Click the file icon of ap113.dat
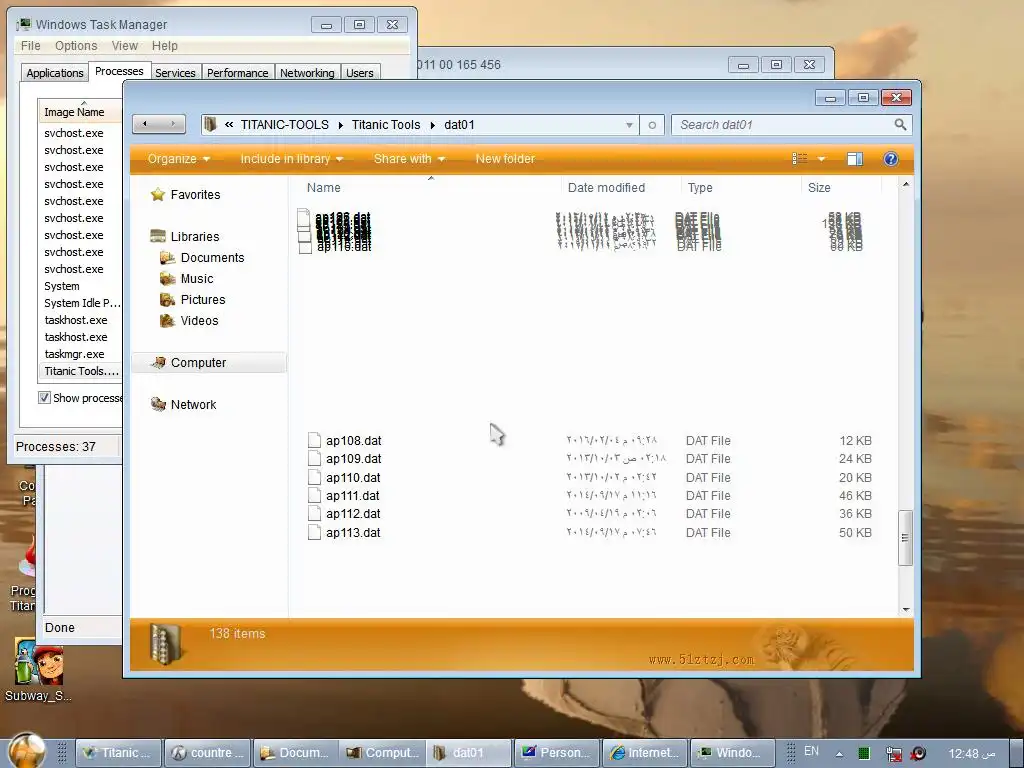The width and height of the screenshot is (1024, 768). coord(314,532)
